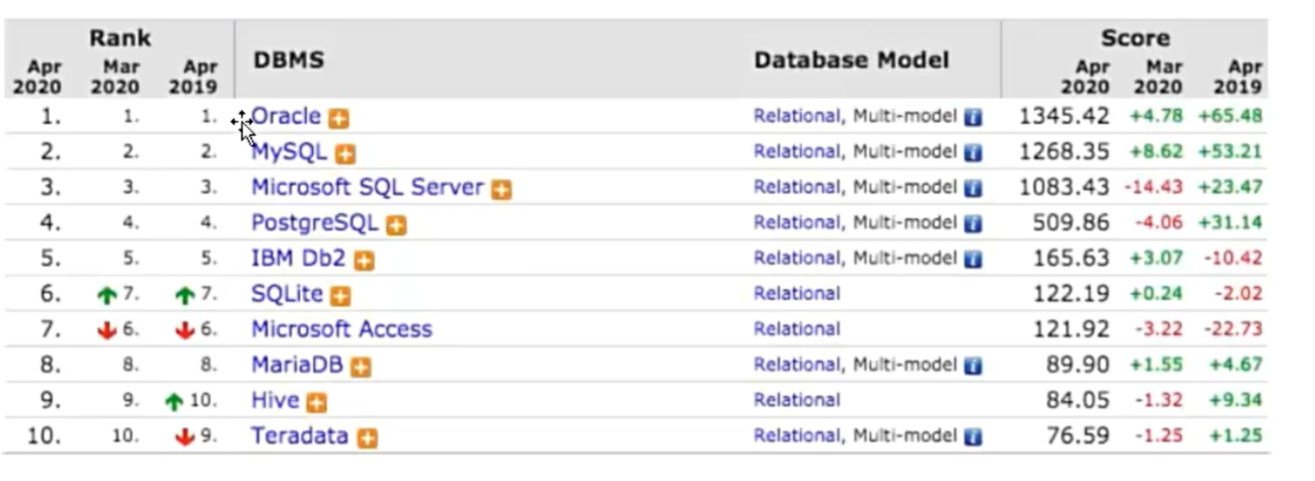This screenshot has height=481, width=1315.
Task: Select MySQL's score value '1268.35'
Action: 1064,152
